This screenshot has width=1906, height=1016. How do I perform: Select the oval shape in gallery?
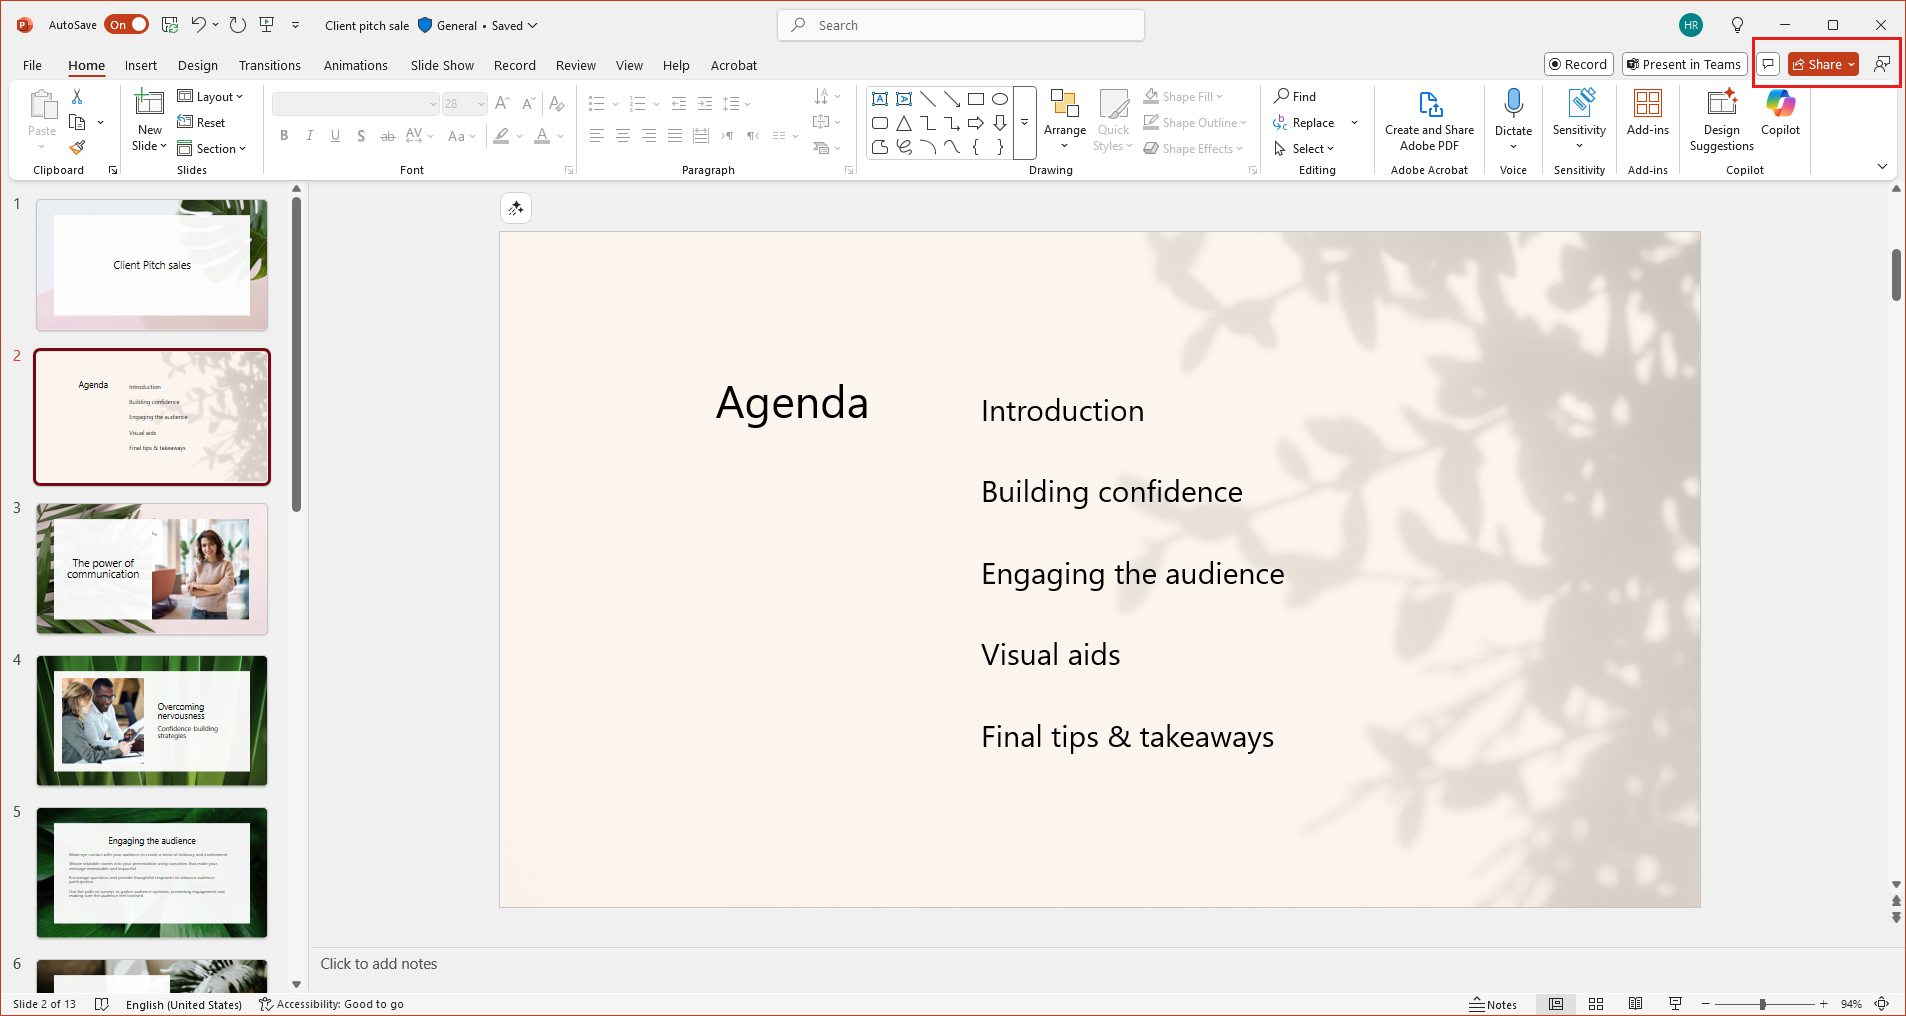(x=999, y=99)
